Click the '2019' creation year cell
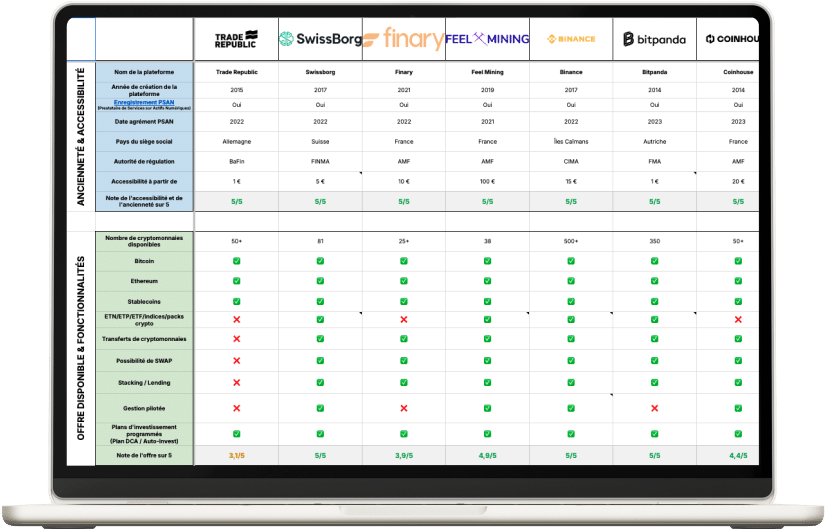Screen dimensions: 825x532 487,90
